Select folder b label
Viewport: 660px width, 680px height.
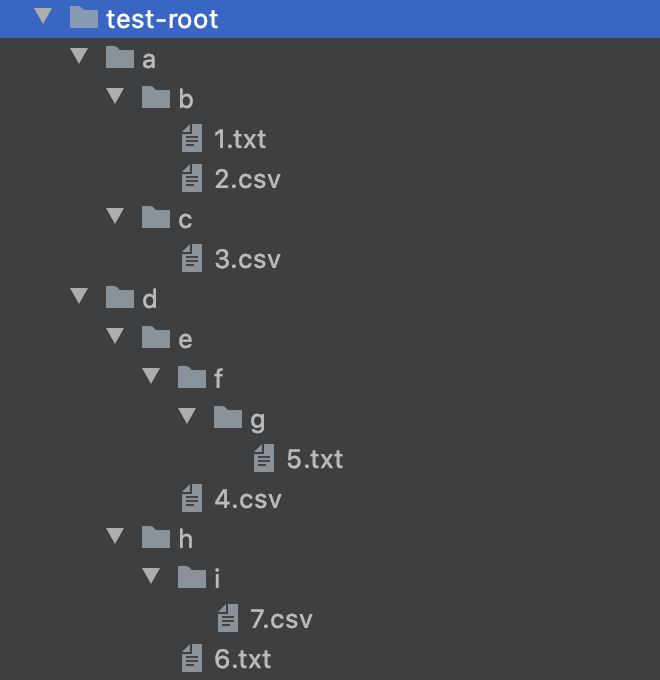click(185, 99)
